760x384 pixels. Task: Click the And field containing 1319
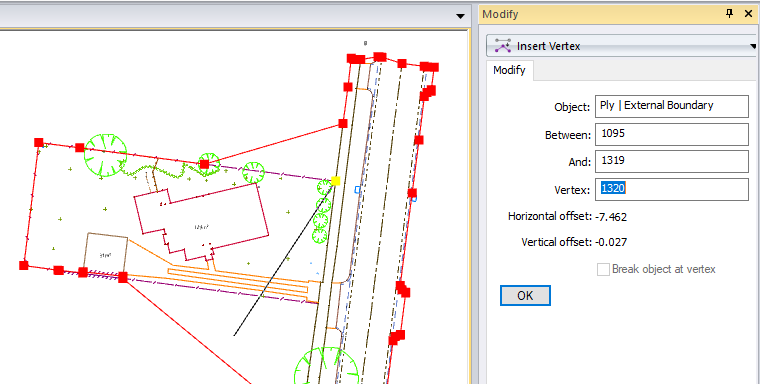672,161
